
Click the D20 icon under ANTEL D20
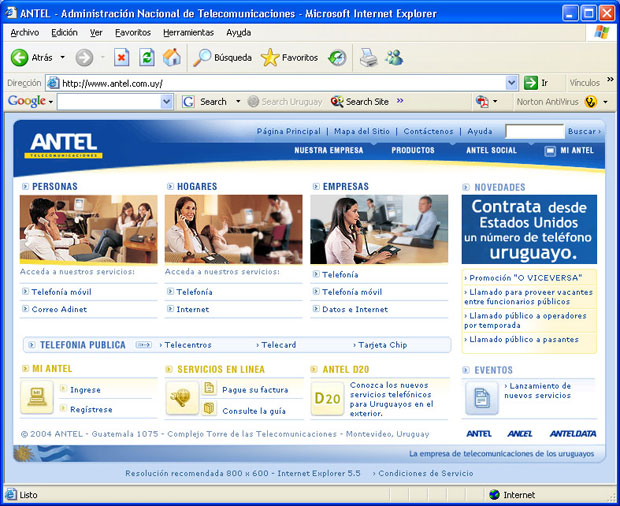click(327, 398)
